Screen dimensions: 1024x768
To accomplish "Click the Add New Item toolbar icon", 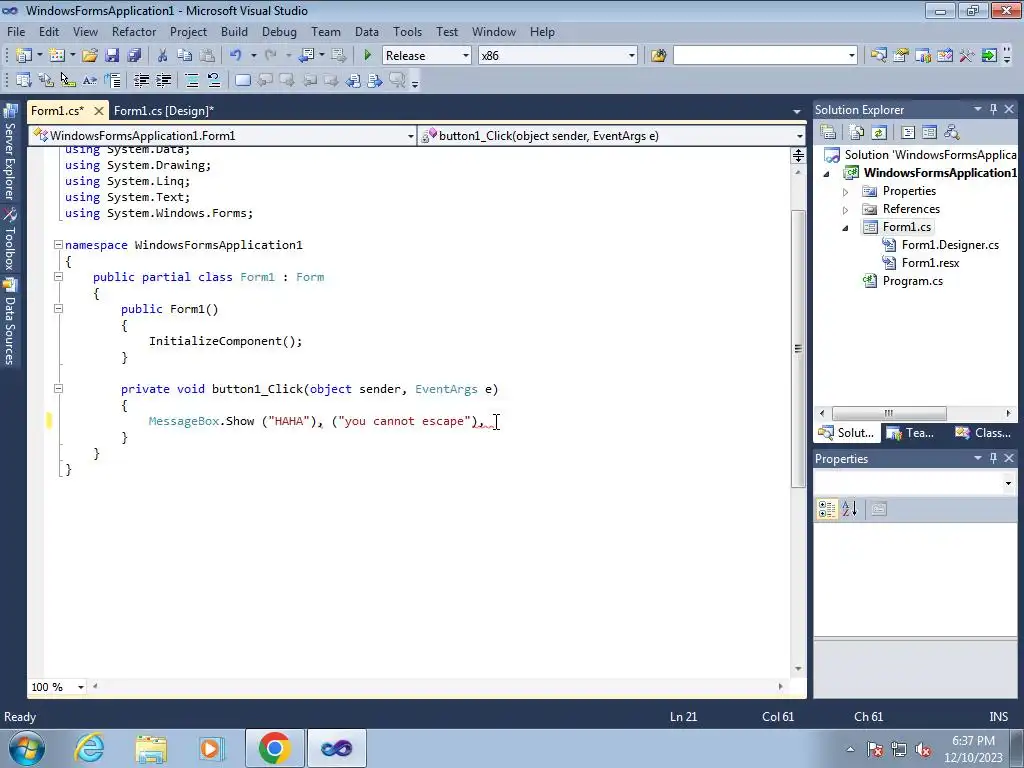I will 57,56.
